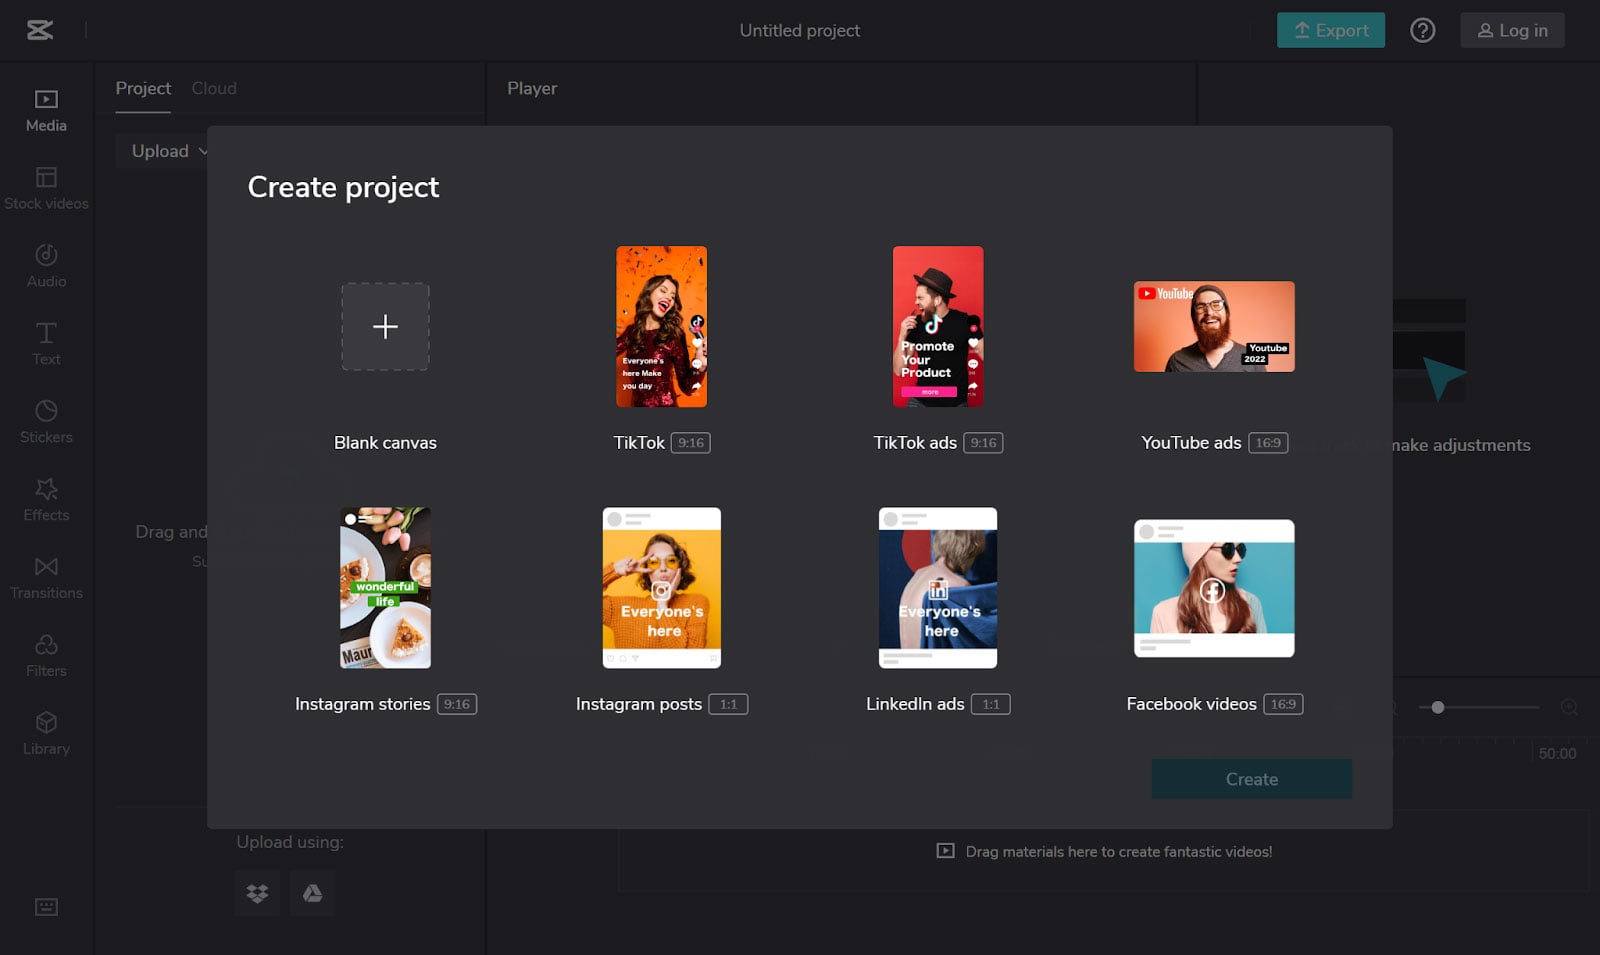The image size is (1600, 955).
Task: Select the Blank canvas option
Action: point(385,327)
